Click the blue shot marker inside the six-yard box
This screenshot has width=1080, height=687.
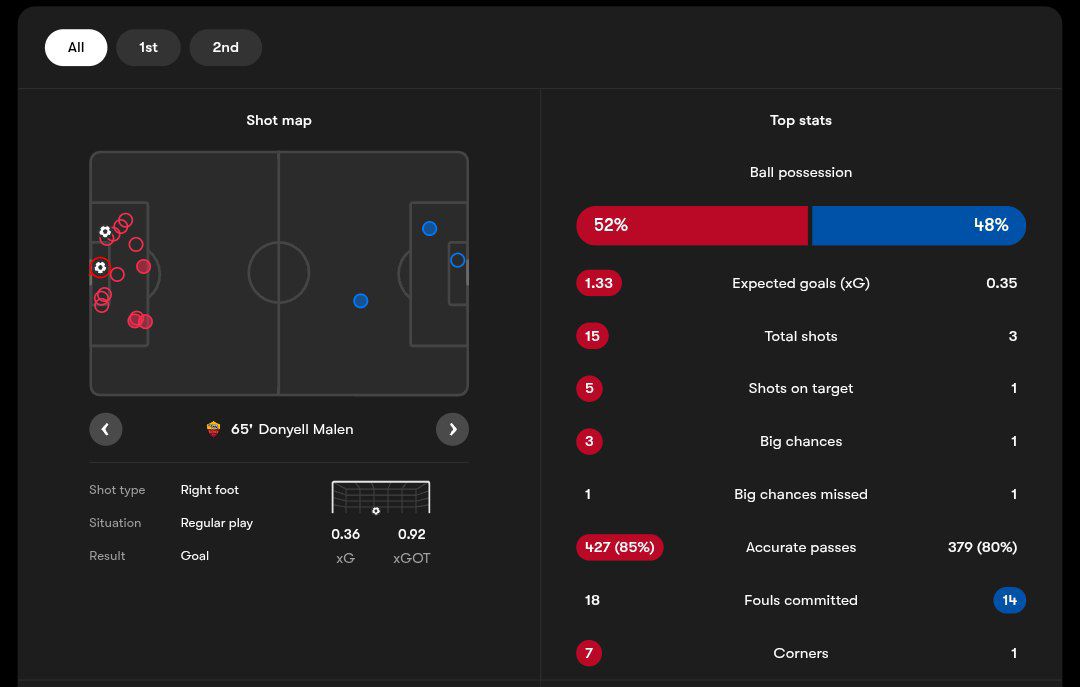pyautogui.click(x=457, y=260)
